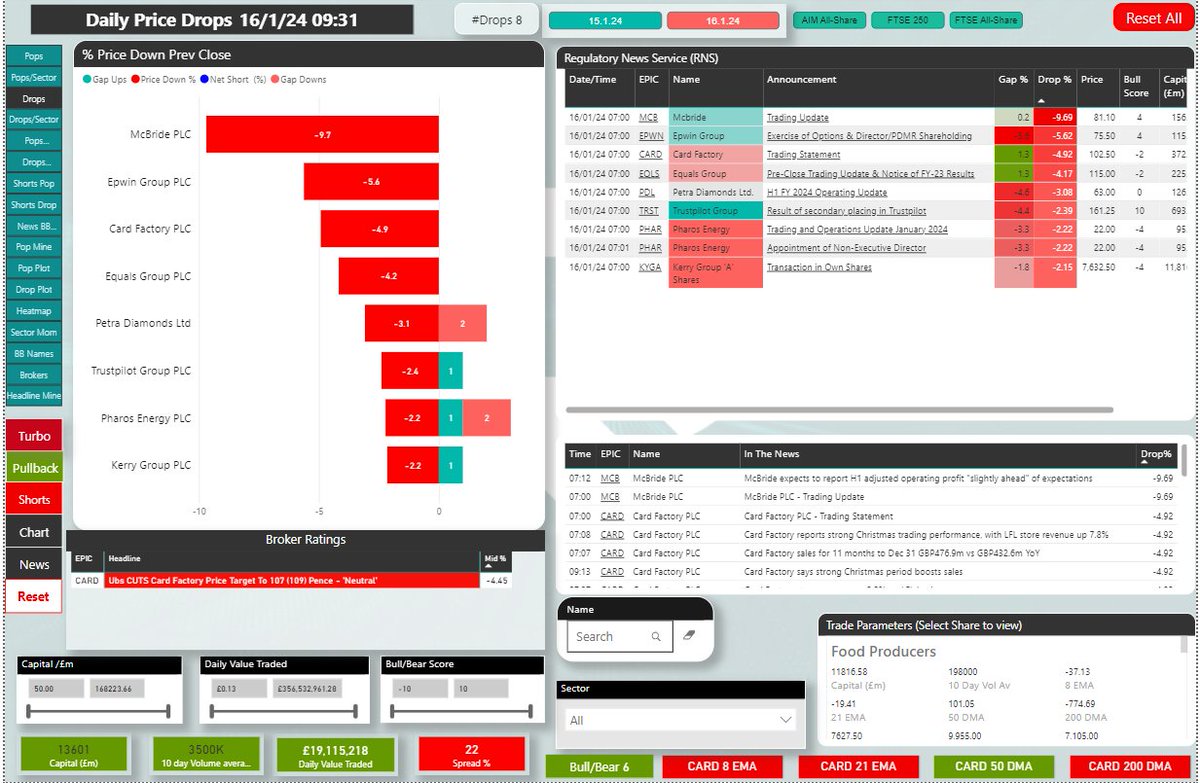Open the Headline Mine tab

[x=33, y=396]
